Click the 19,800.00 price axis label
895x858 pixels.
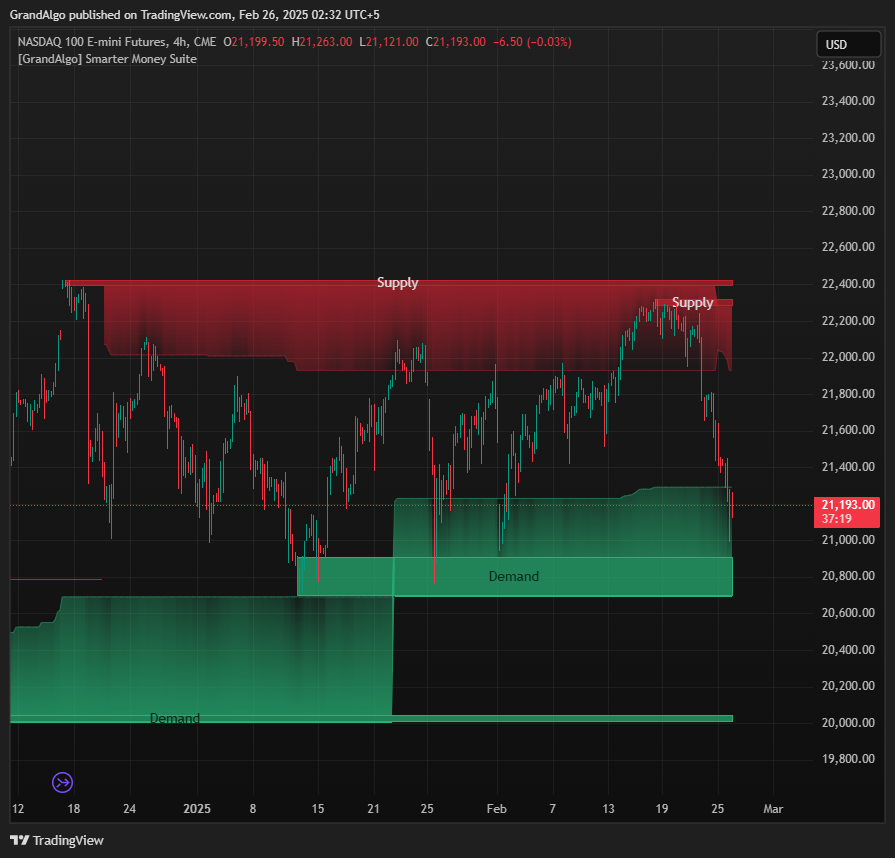click(848, 759)
